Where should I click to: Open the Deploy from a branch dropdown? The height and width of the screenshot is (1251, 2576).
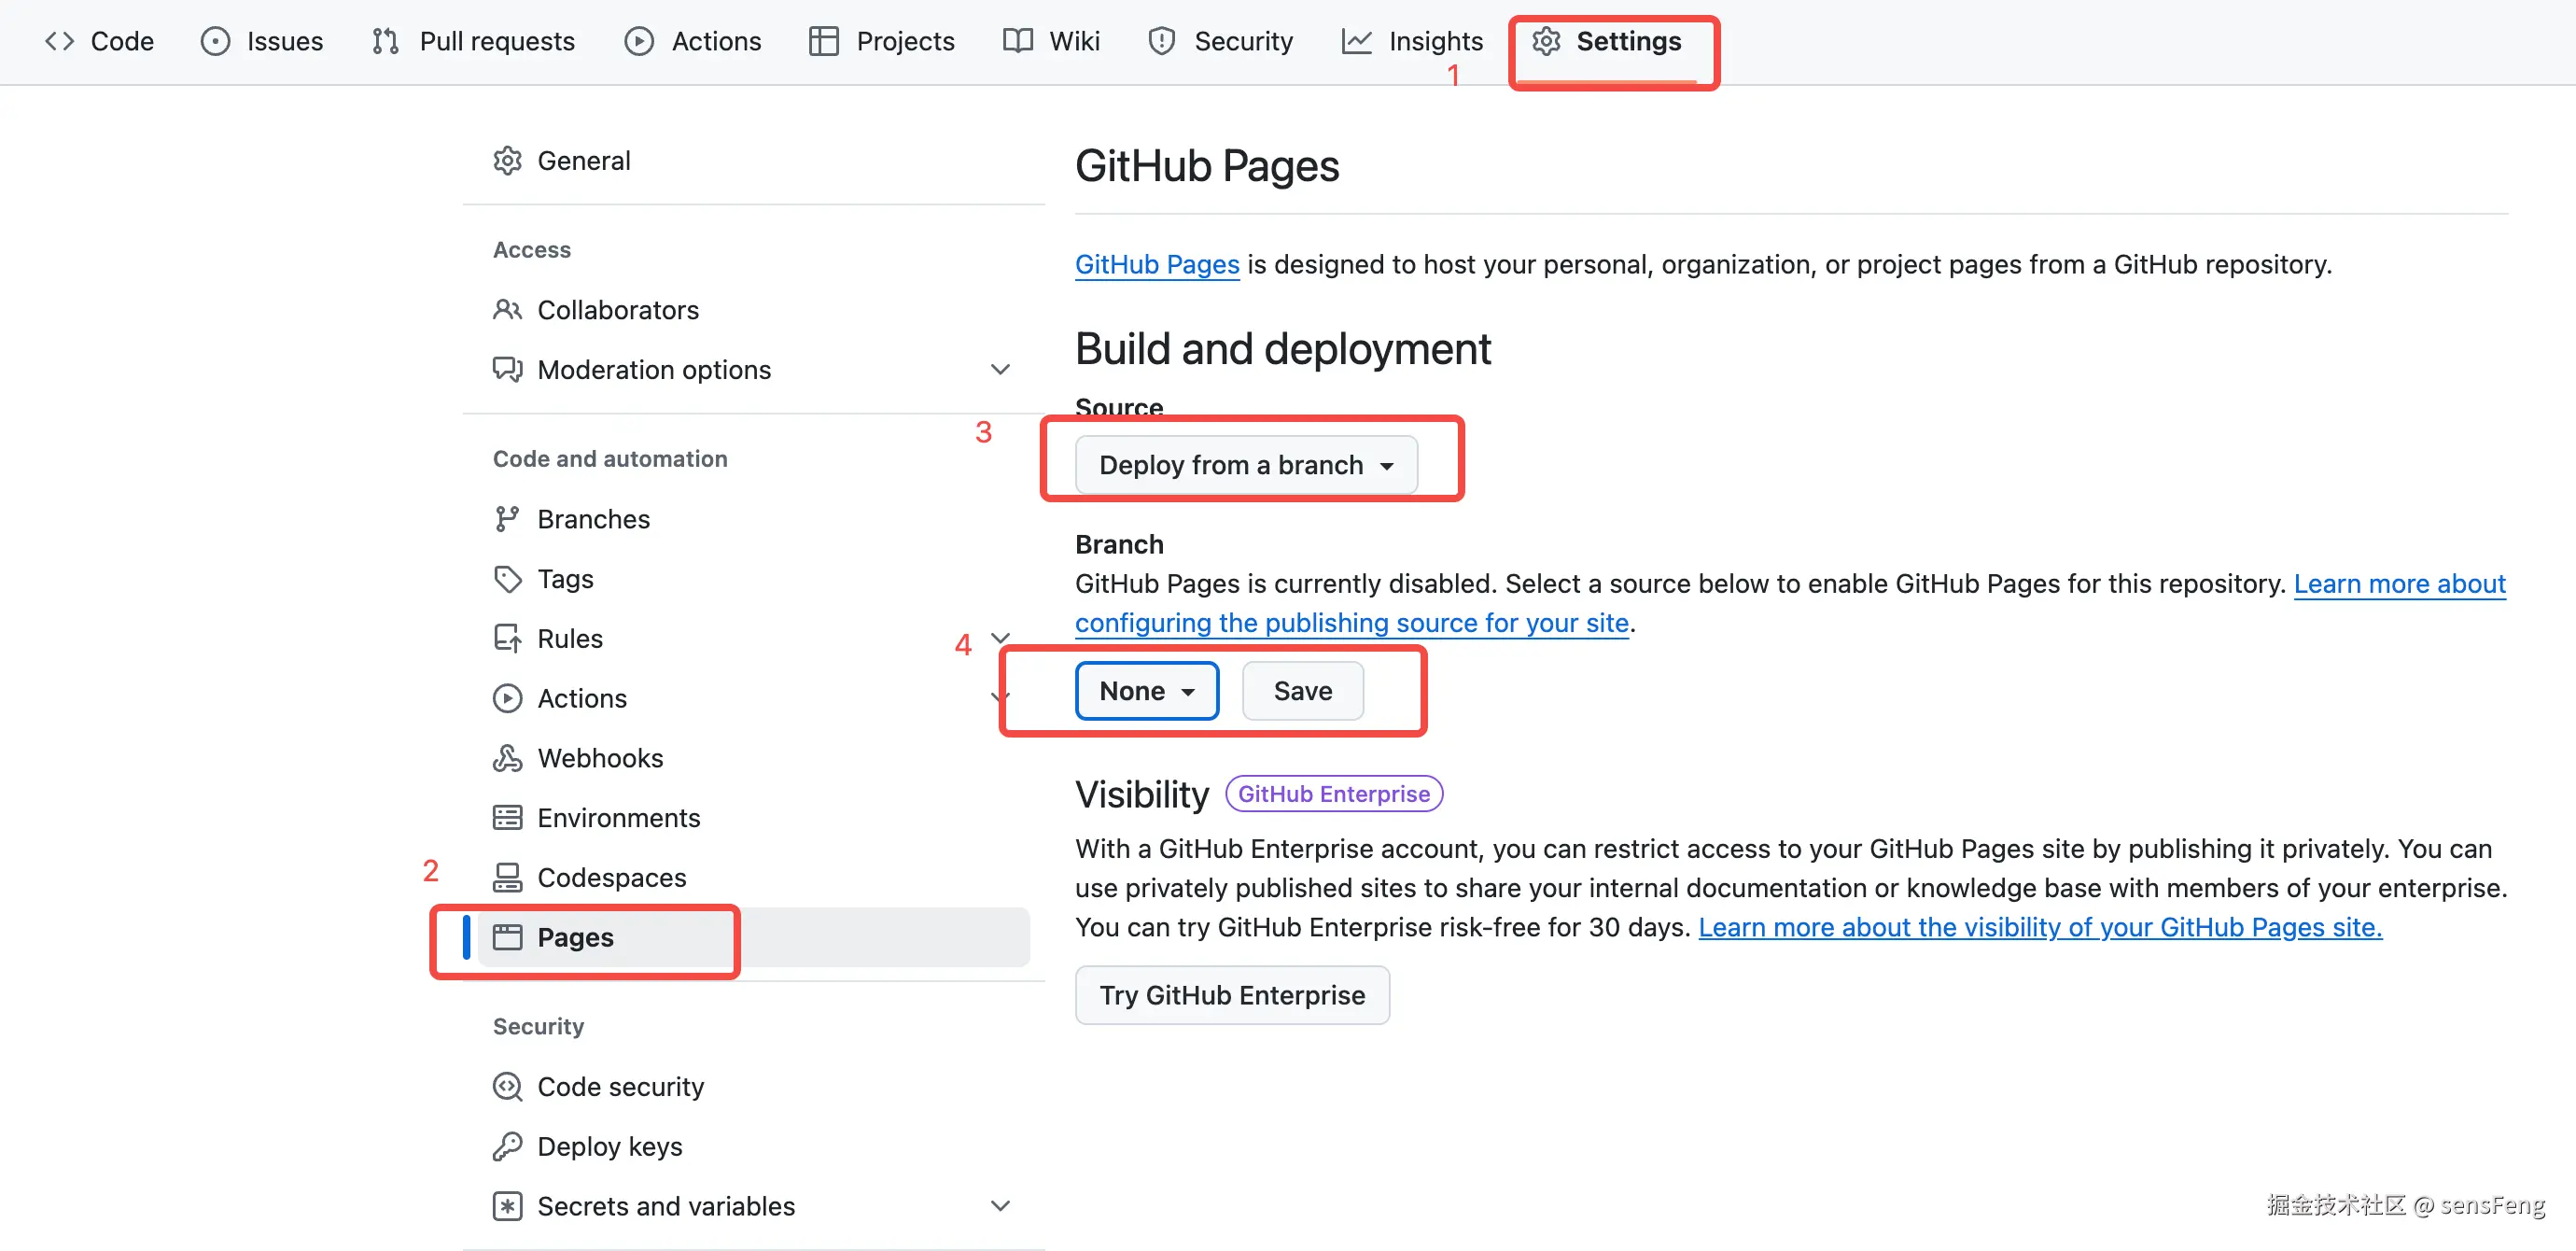(x=1245, y=465)
